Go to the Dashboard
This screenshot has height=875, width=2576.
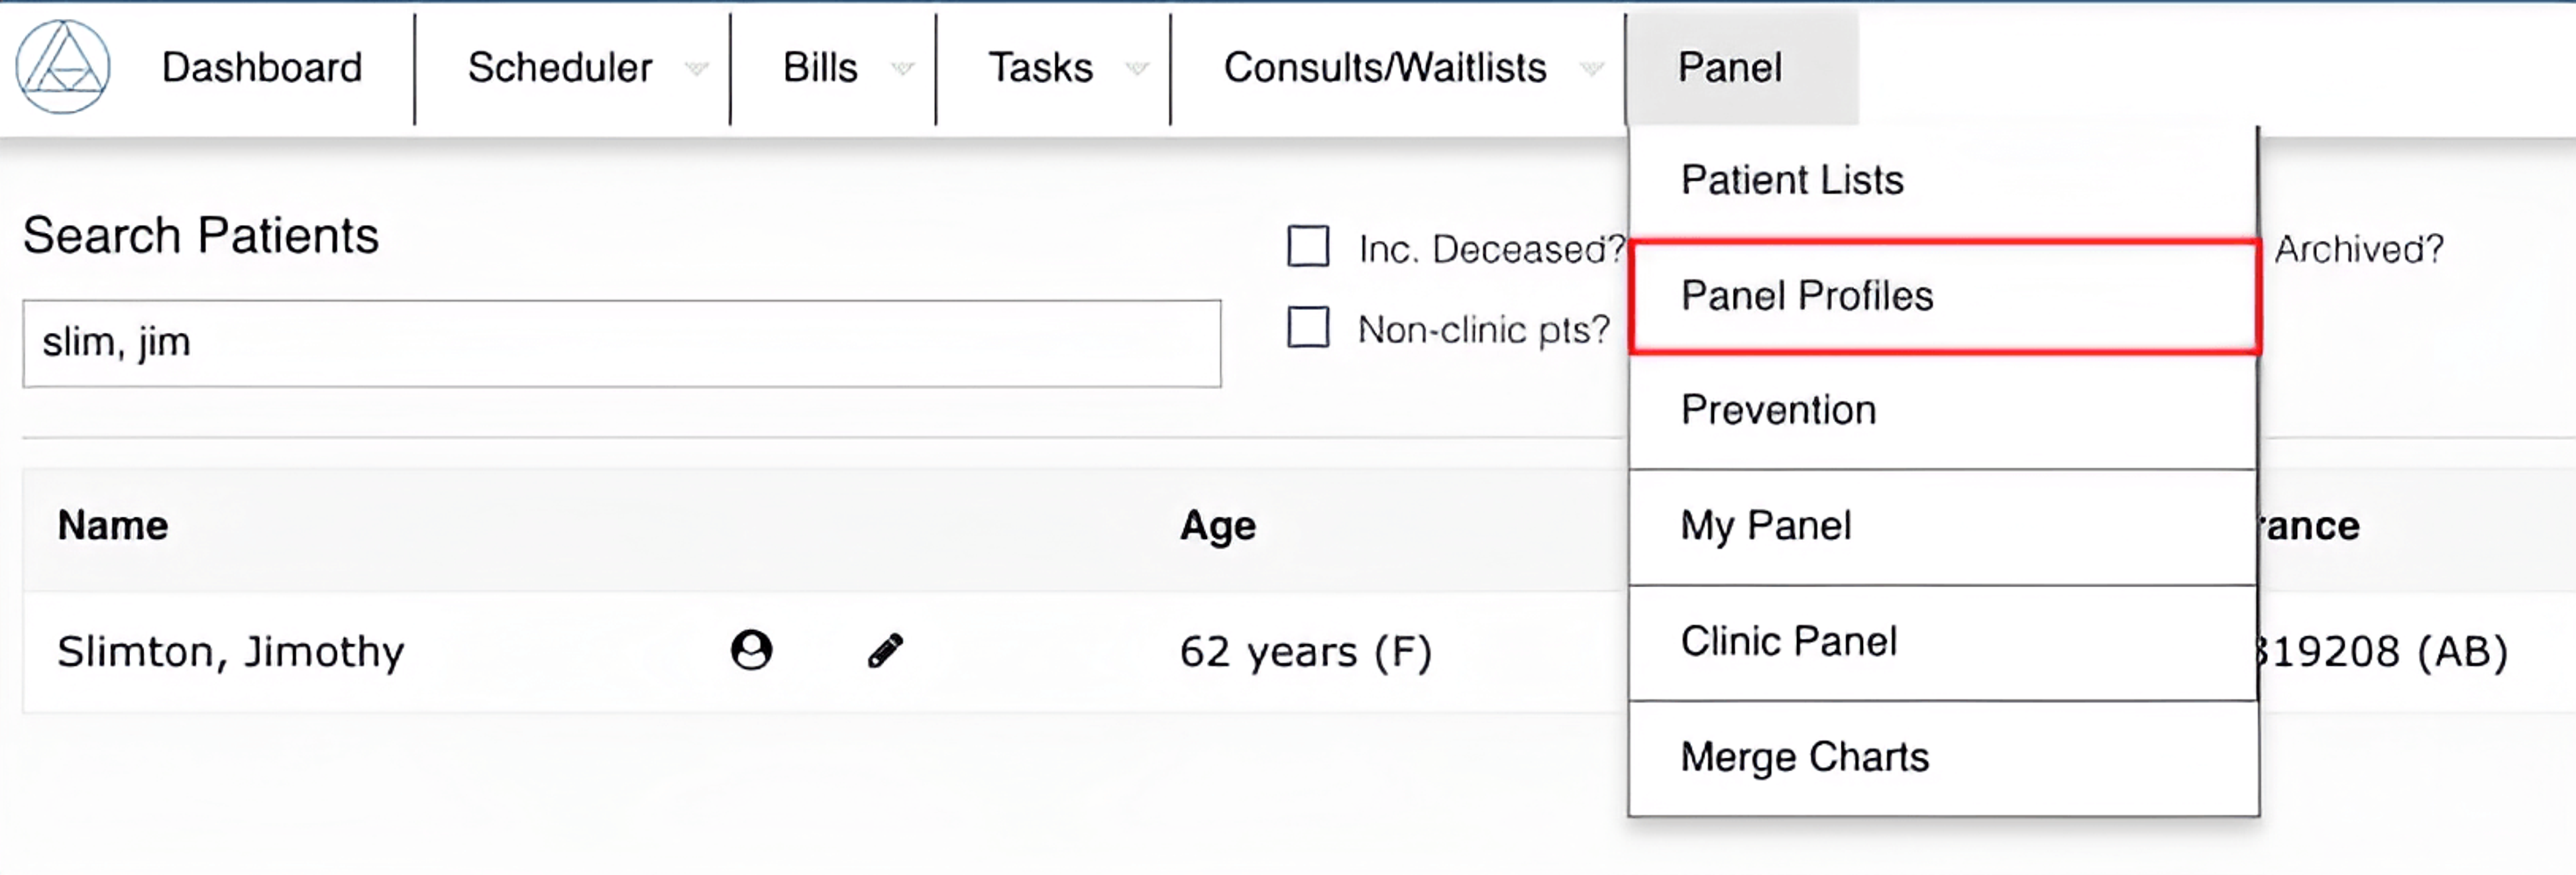[262, 66]
